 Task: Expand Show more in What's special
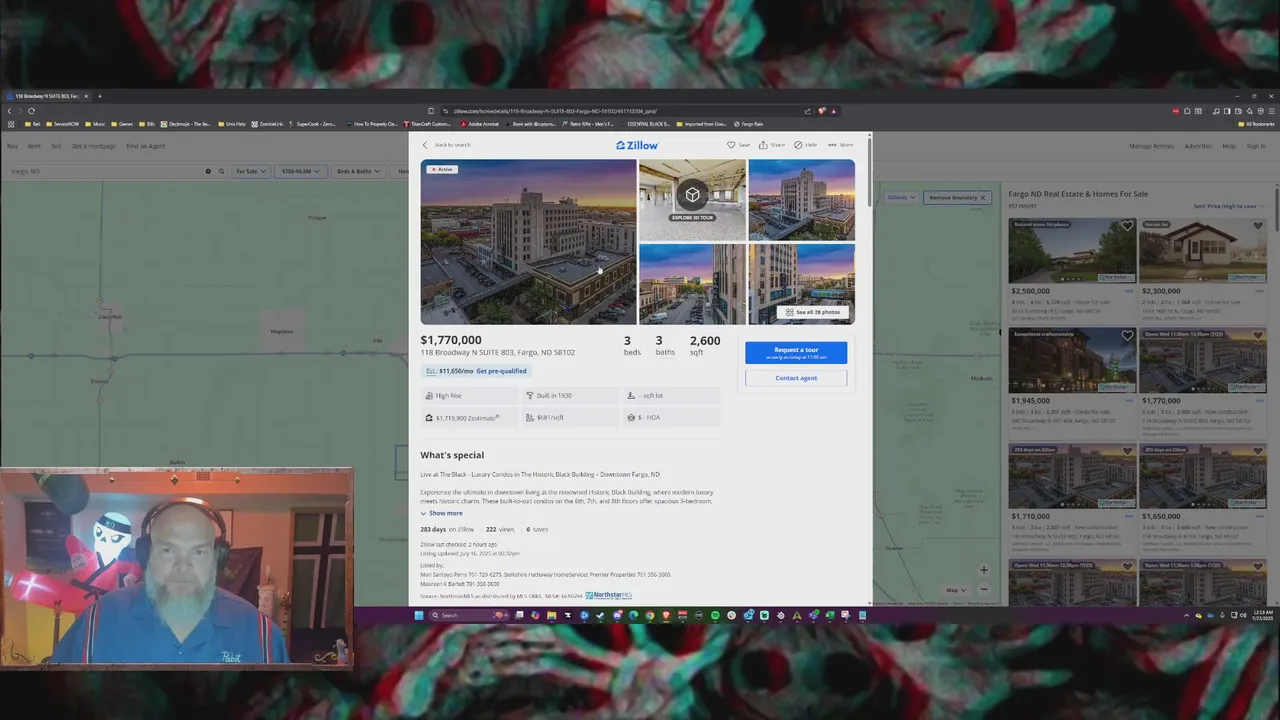click(441, 513)
